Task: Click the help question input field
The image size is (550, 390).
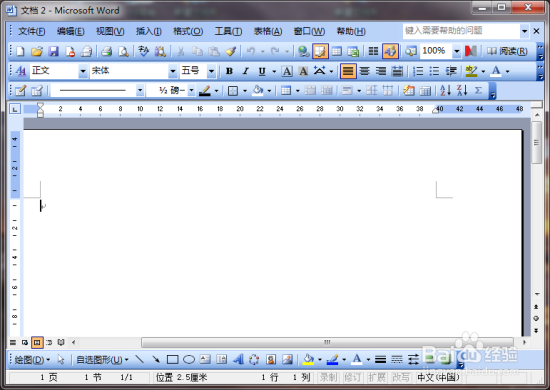Action: point(461,31)
